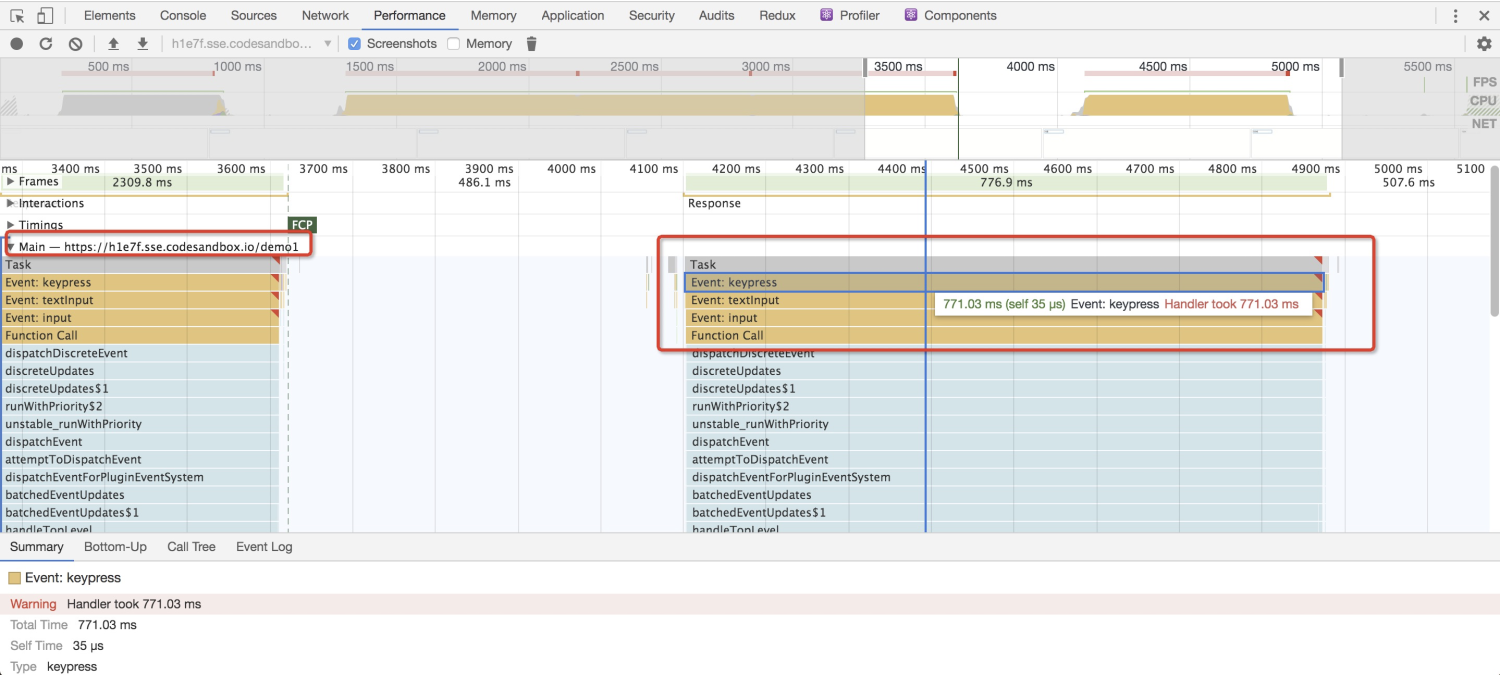Select the left Event: keypress bar
The width and height of the screenshot is (1500, 675).
(140, 283)
